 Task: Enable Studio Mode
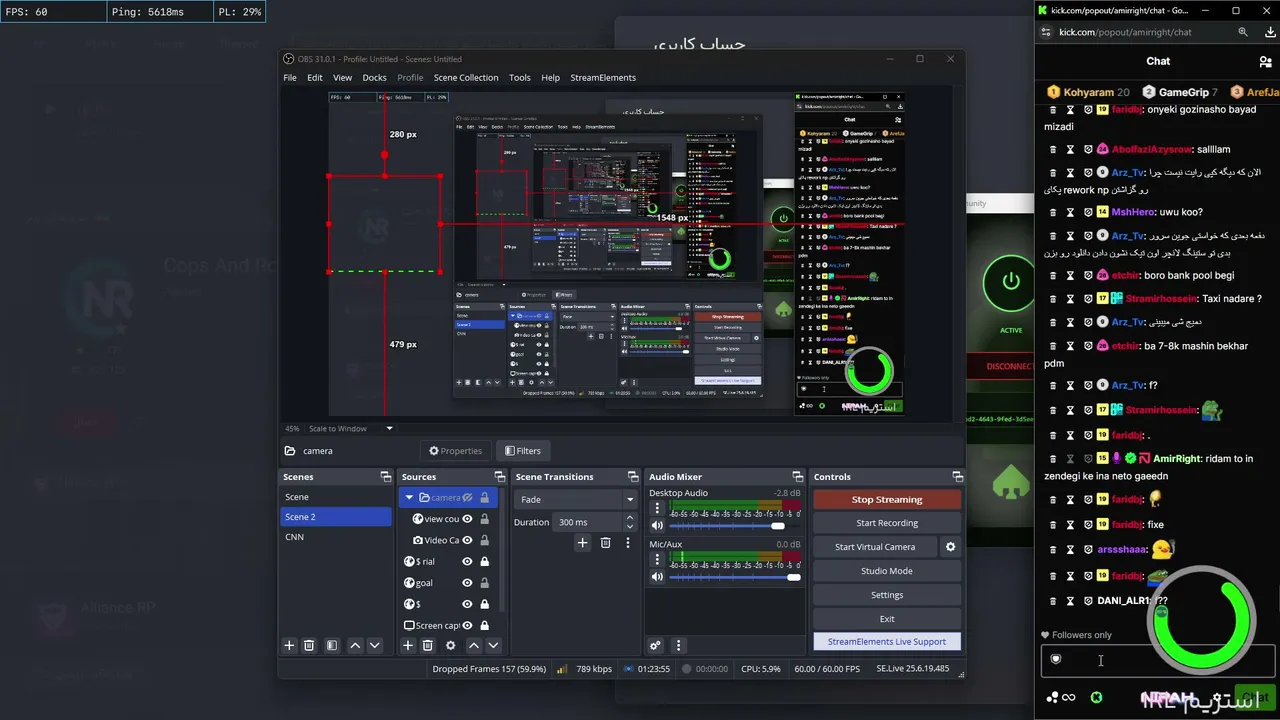pyautogui.click(x=887, y=571)
